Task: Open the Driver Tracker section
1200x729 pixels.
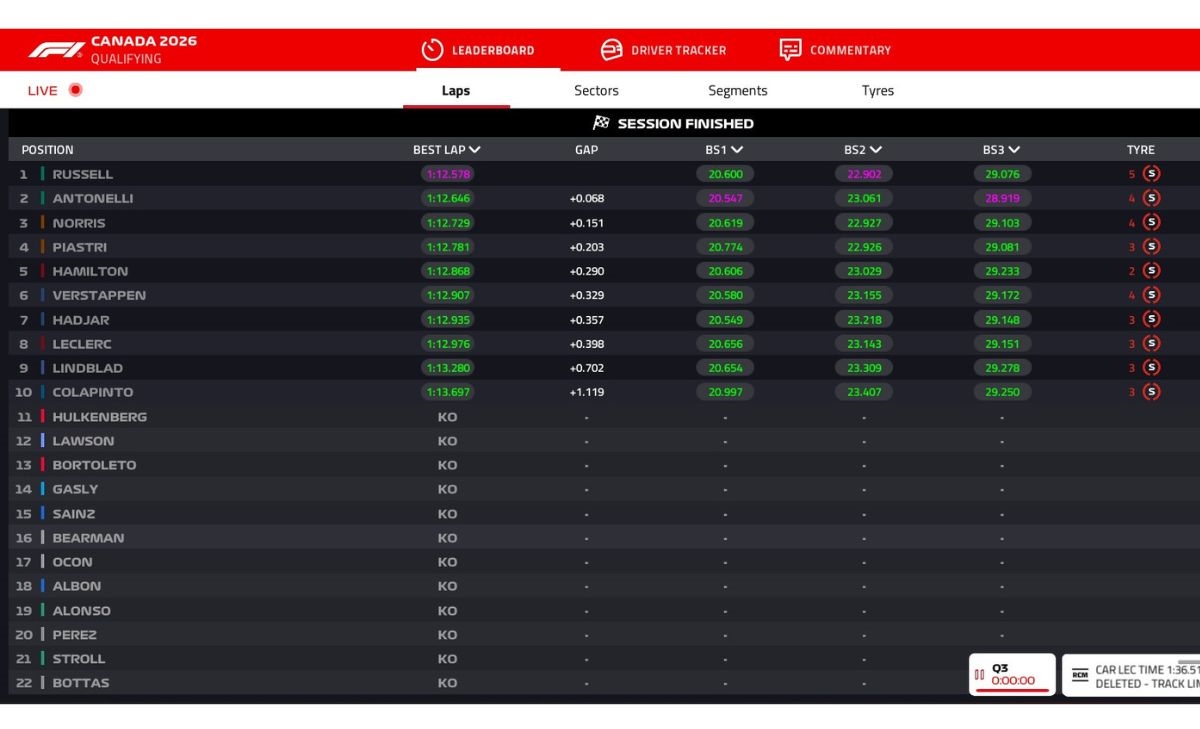Action: pos(663,50)
